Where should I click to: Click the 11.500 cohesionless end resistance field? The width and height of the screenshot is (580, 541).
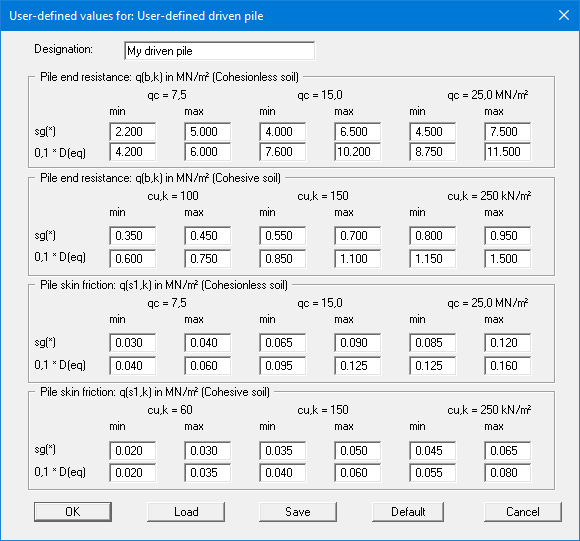click(508, 152)
